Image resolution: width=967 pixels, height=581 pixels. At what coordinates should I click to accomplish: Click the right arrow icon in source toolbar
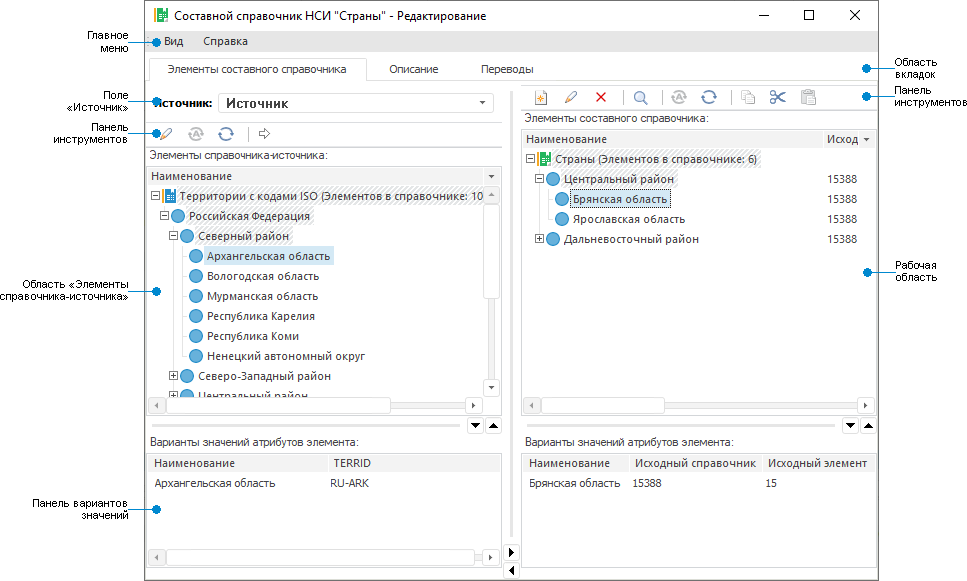pyautogui.click(x=264, y=133)
